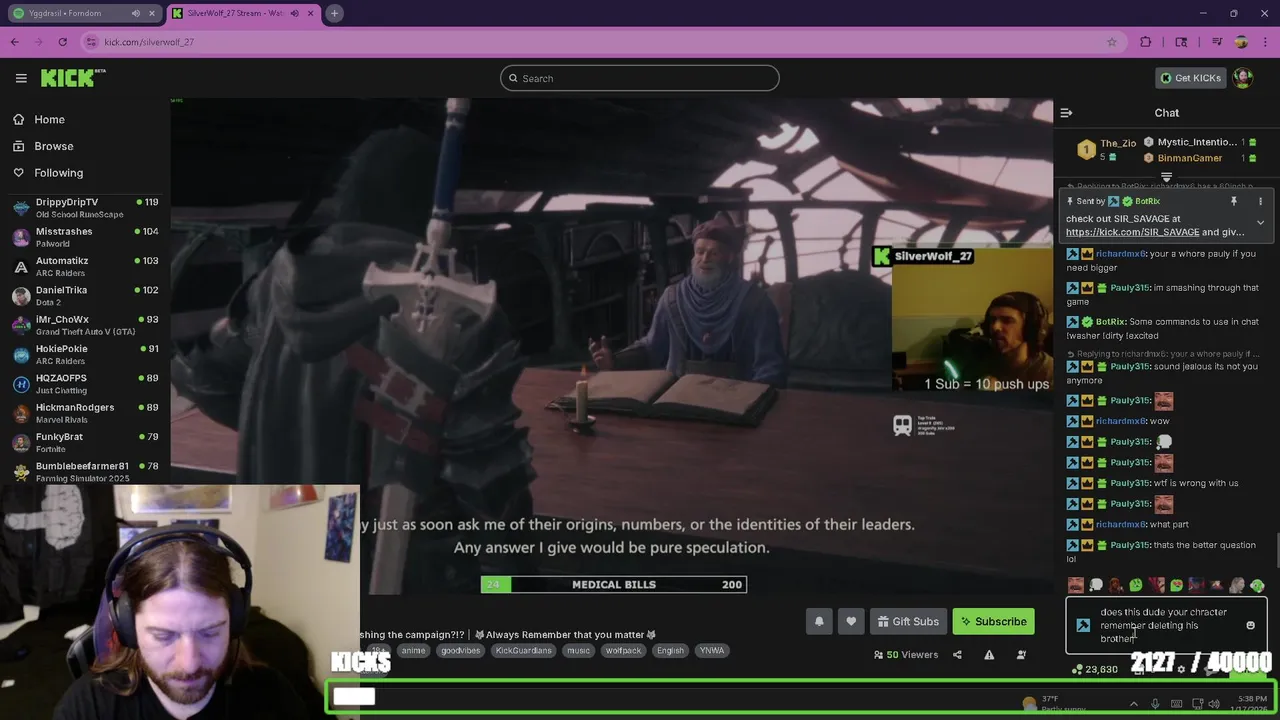Open a new browser tab
The image size is (1280, 720).
(x=334, y=13)
